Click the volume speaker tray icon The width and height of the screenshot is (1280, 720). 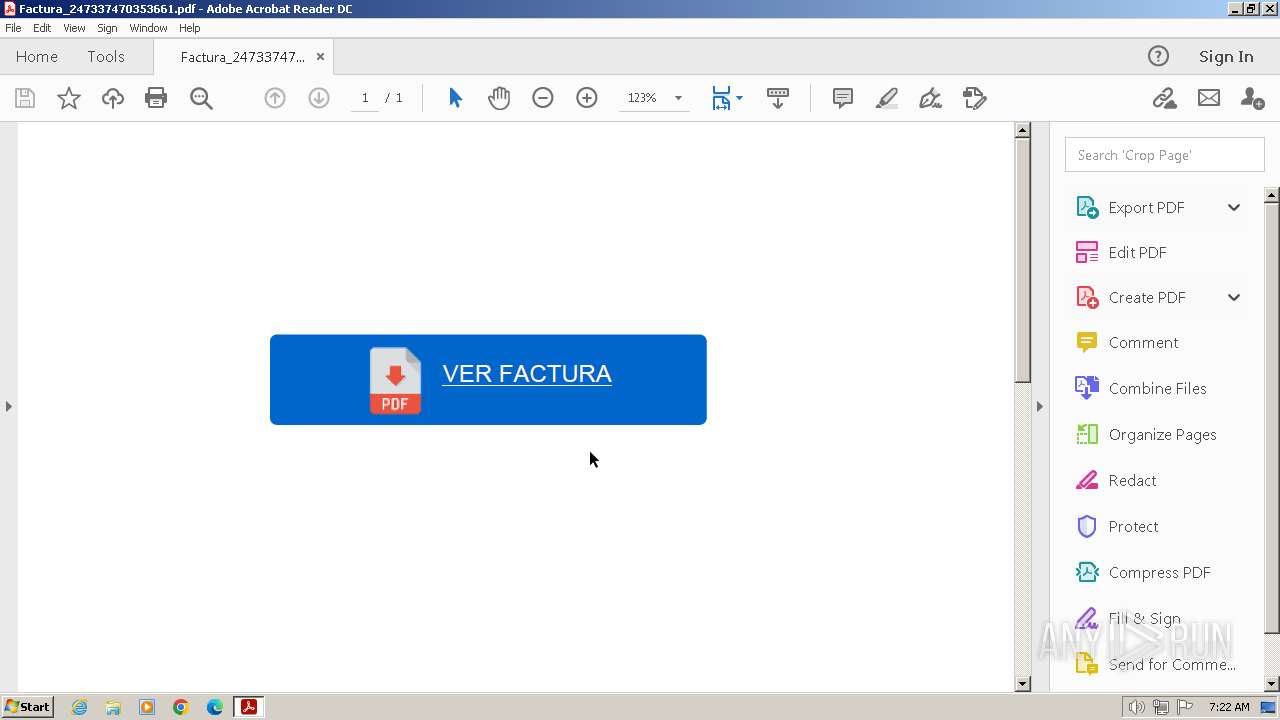tap(1137, 707)
